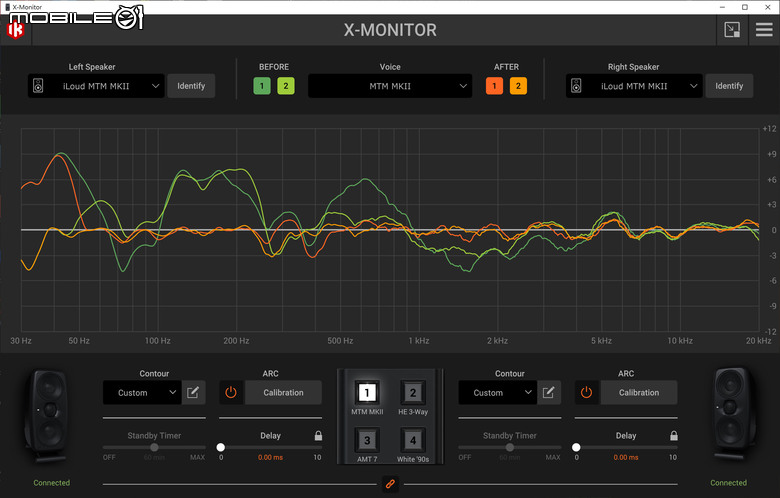Toggle the speaker link chain icon
This screenshot has width=780, height=498.
tap(390, 484)
